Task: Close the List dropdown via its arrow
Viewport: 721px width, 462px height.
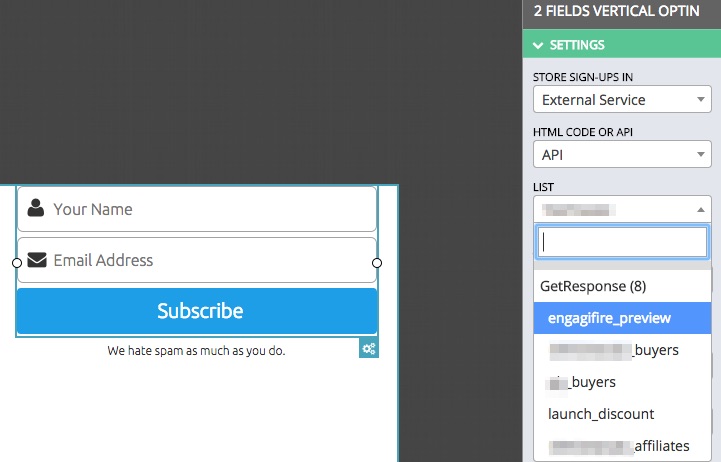Action: 700,210
